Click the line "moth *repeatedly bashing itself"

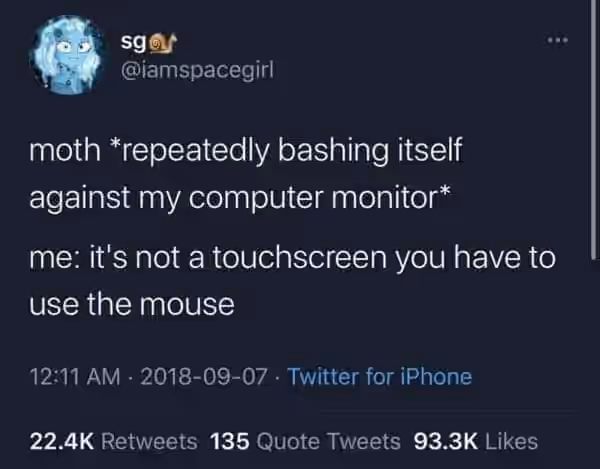click(246, 151)
